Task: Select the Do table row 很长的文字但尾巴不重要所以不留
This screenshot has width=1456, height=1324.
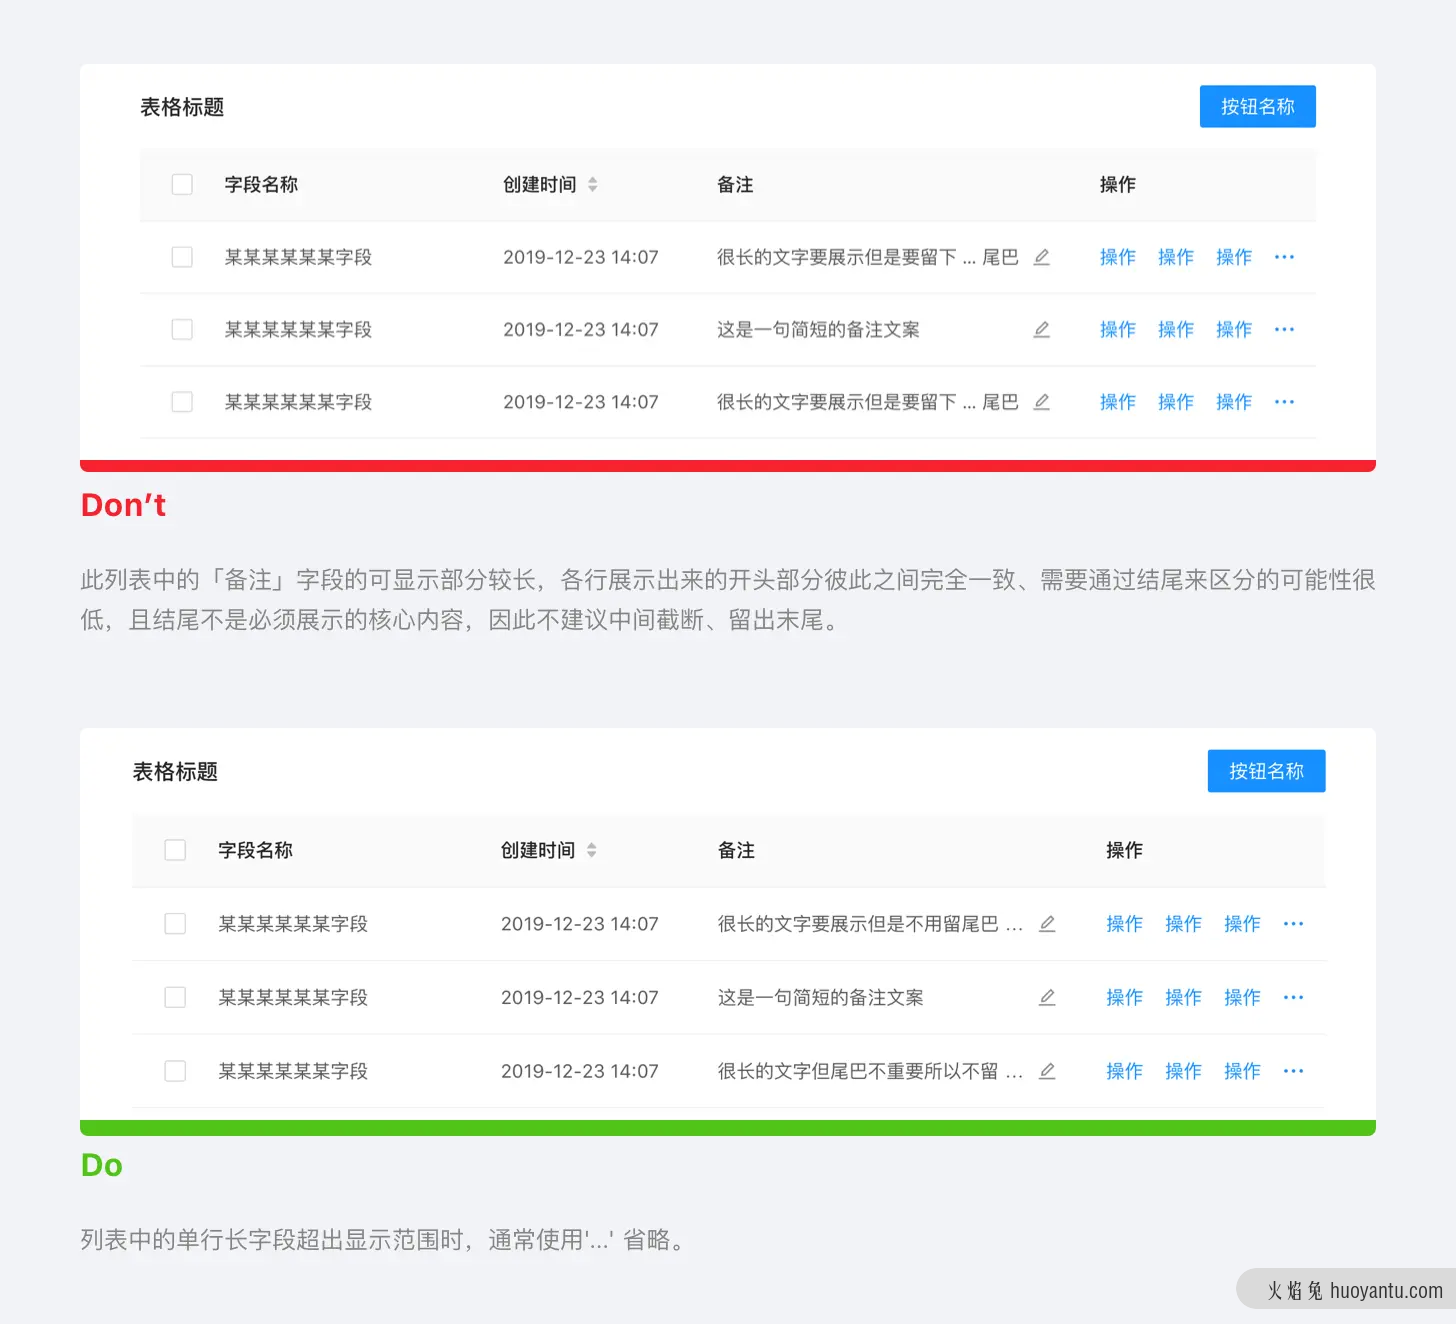Action: (175, 1071)
